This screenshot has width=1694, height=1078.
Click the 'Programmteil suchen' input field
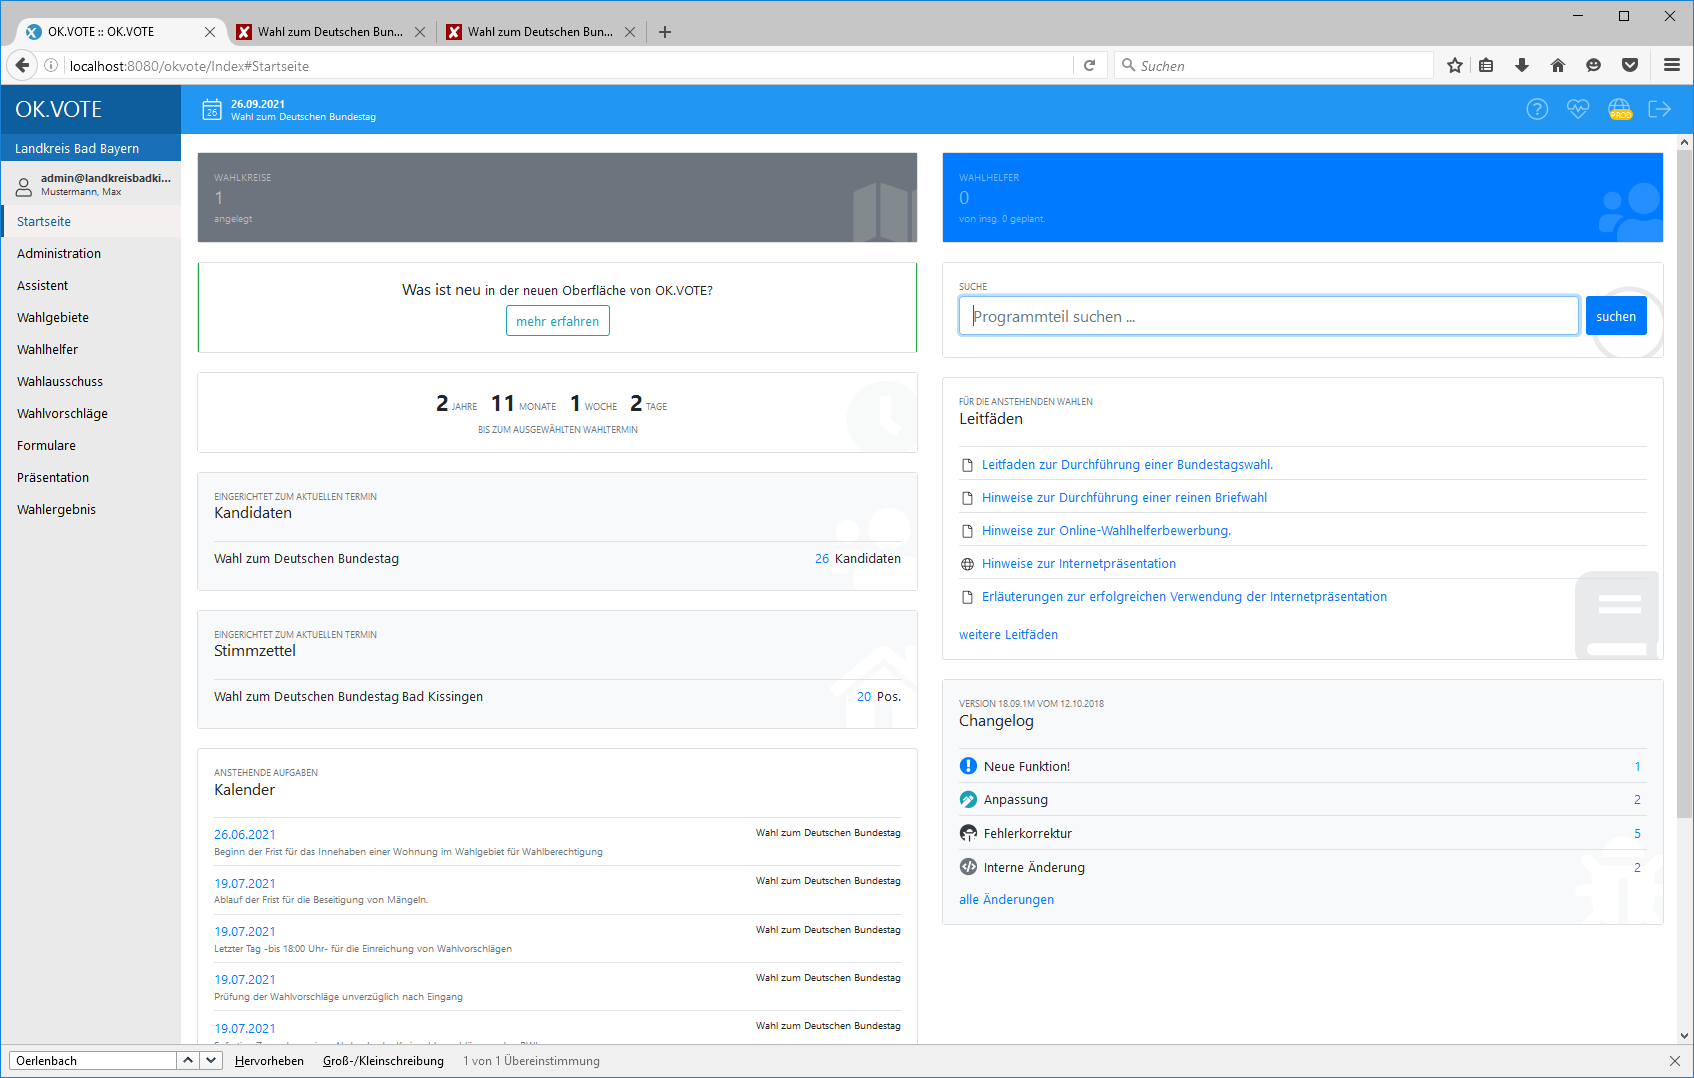coord(1268,316)
